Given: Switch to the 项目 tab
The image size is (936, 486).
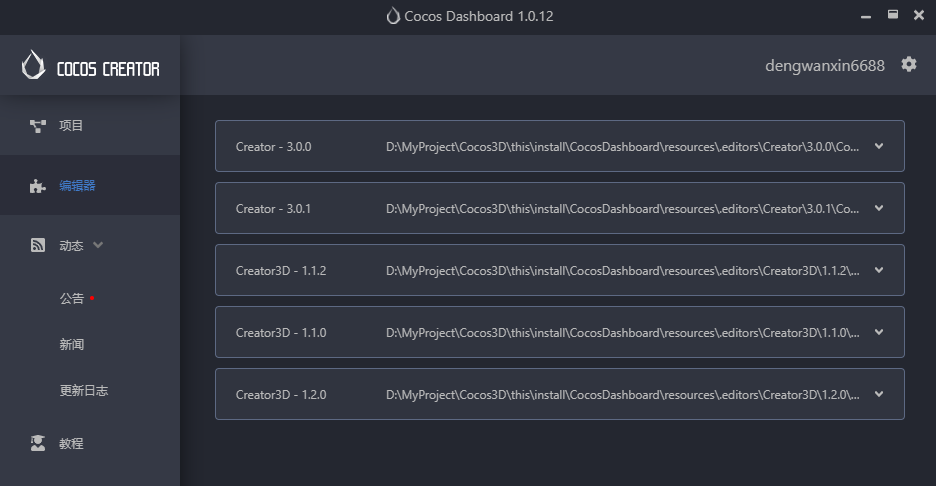Looking at the screenshot, I should pyautogui.click(x=71, y=126).
